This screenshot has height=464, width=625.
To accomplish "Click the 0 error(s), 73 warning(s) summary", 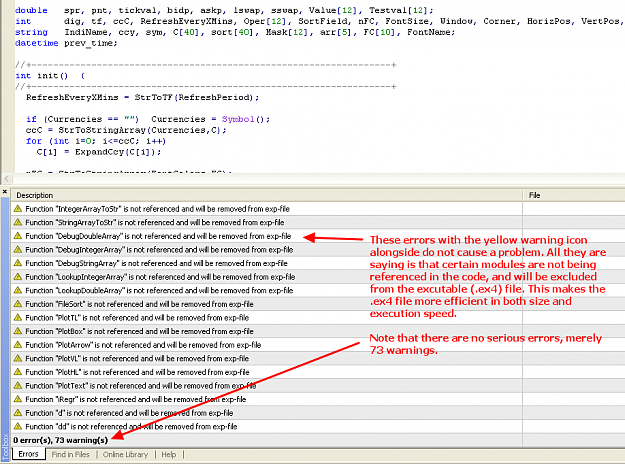I will (x=61, y=440).
